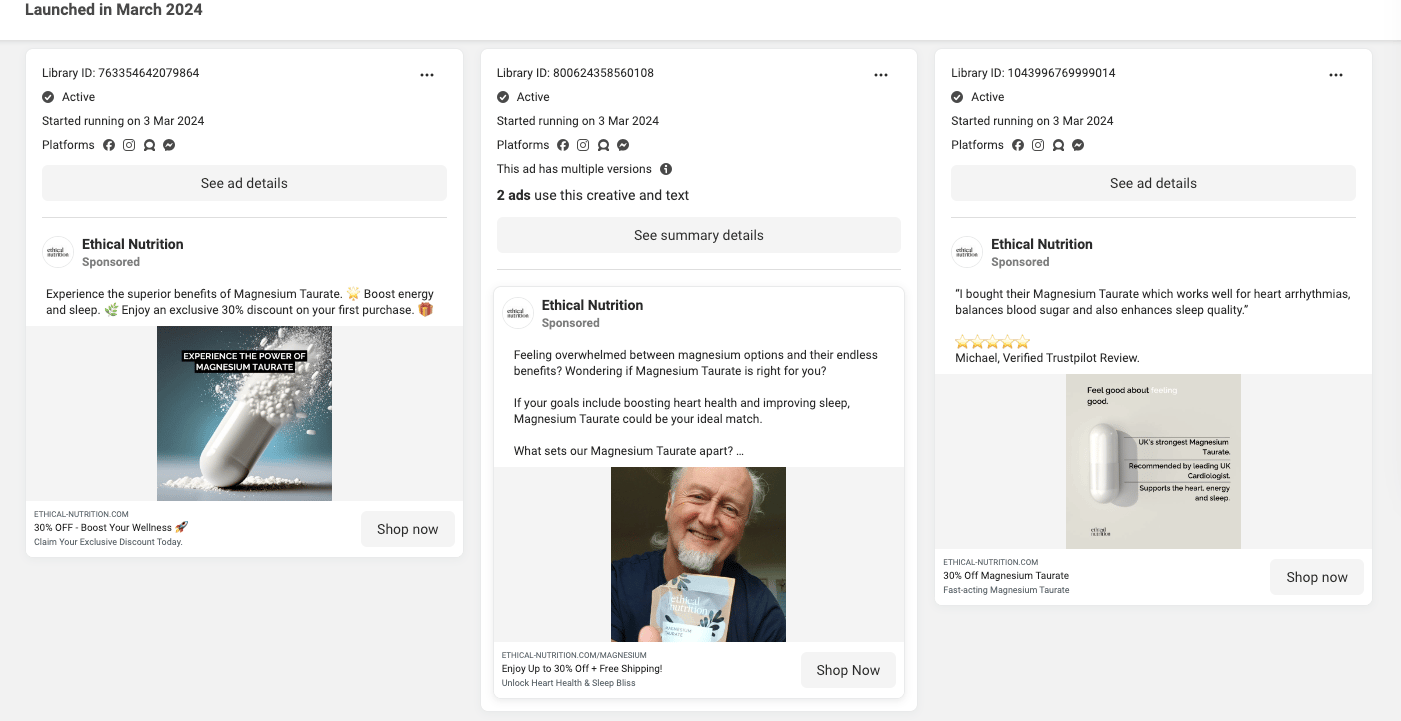This screenshot has width=1401, height=721.
Task: Open the exploding capsule ad image
Action: [x=244, y=413]
